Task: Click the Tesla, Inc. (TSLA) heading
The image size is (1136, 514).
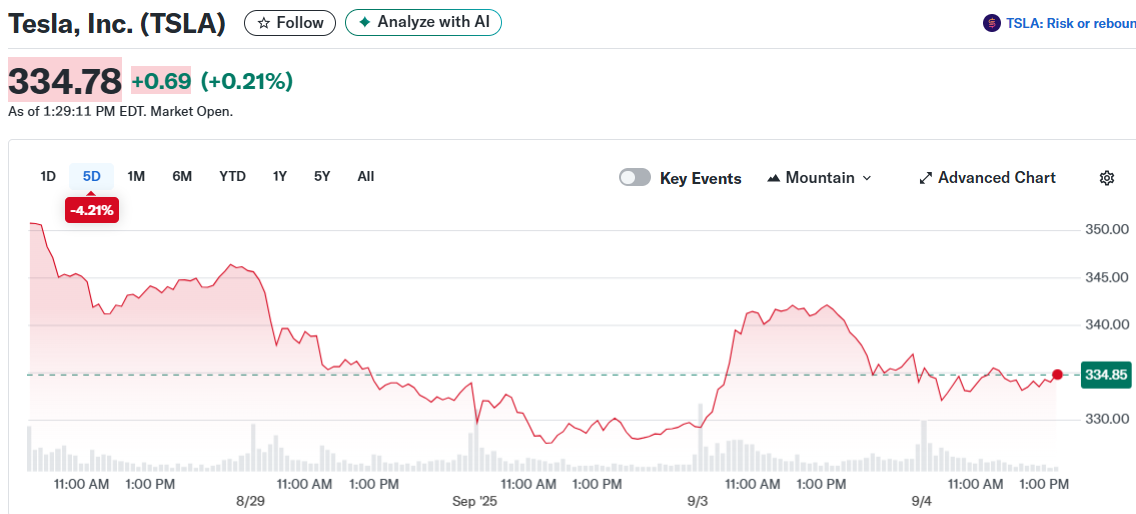Action: click(117, 23)
